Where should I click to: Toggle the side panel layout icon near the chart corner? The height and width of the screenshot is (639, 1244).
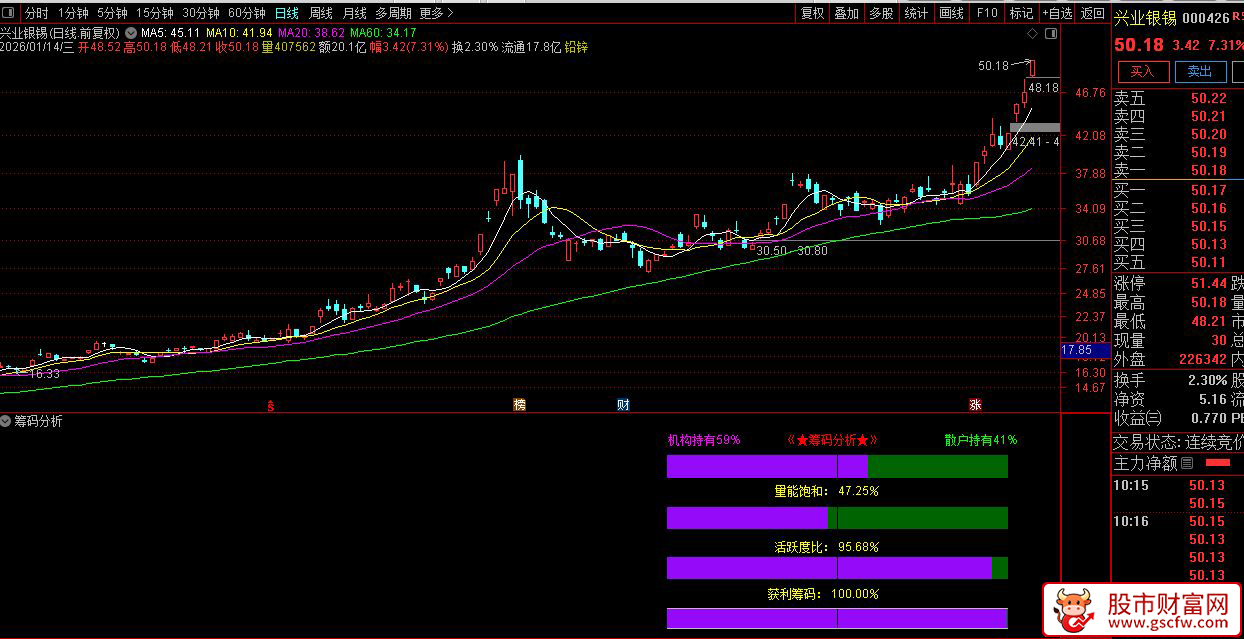1049,33
